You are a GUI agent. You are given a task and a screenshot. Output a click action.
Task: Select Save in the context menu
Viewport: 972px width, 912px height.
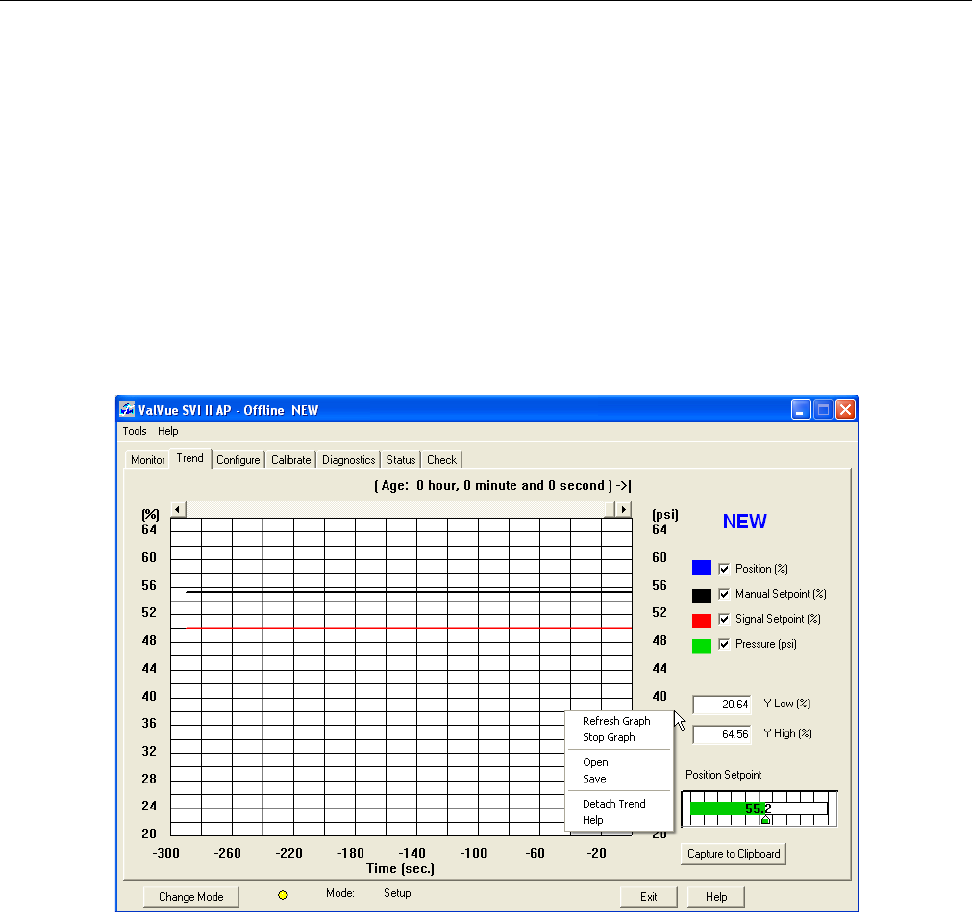point(594,779)
